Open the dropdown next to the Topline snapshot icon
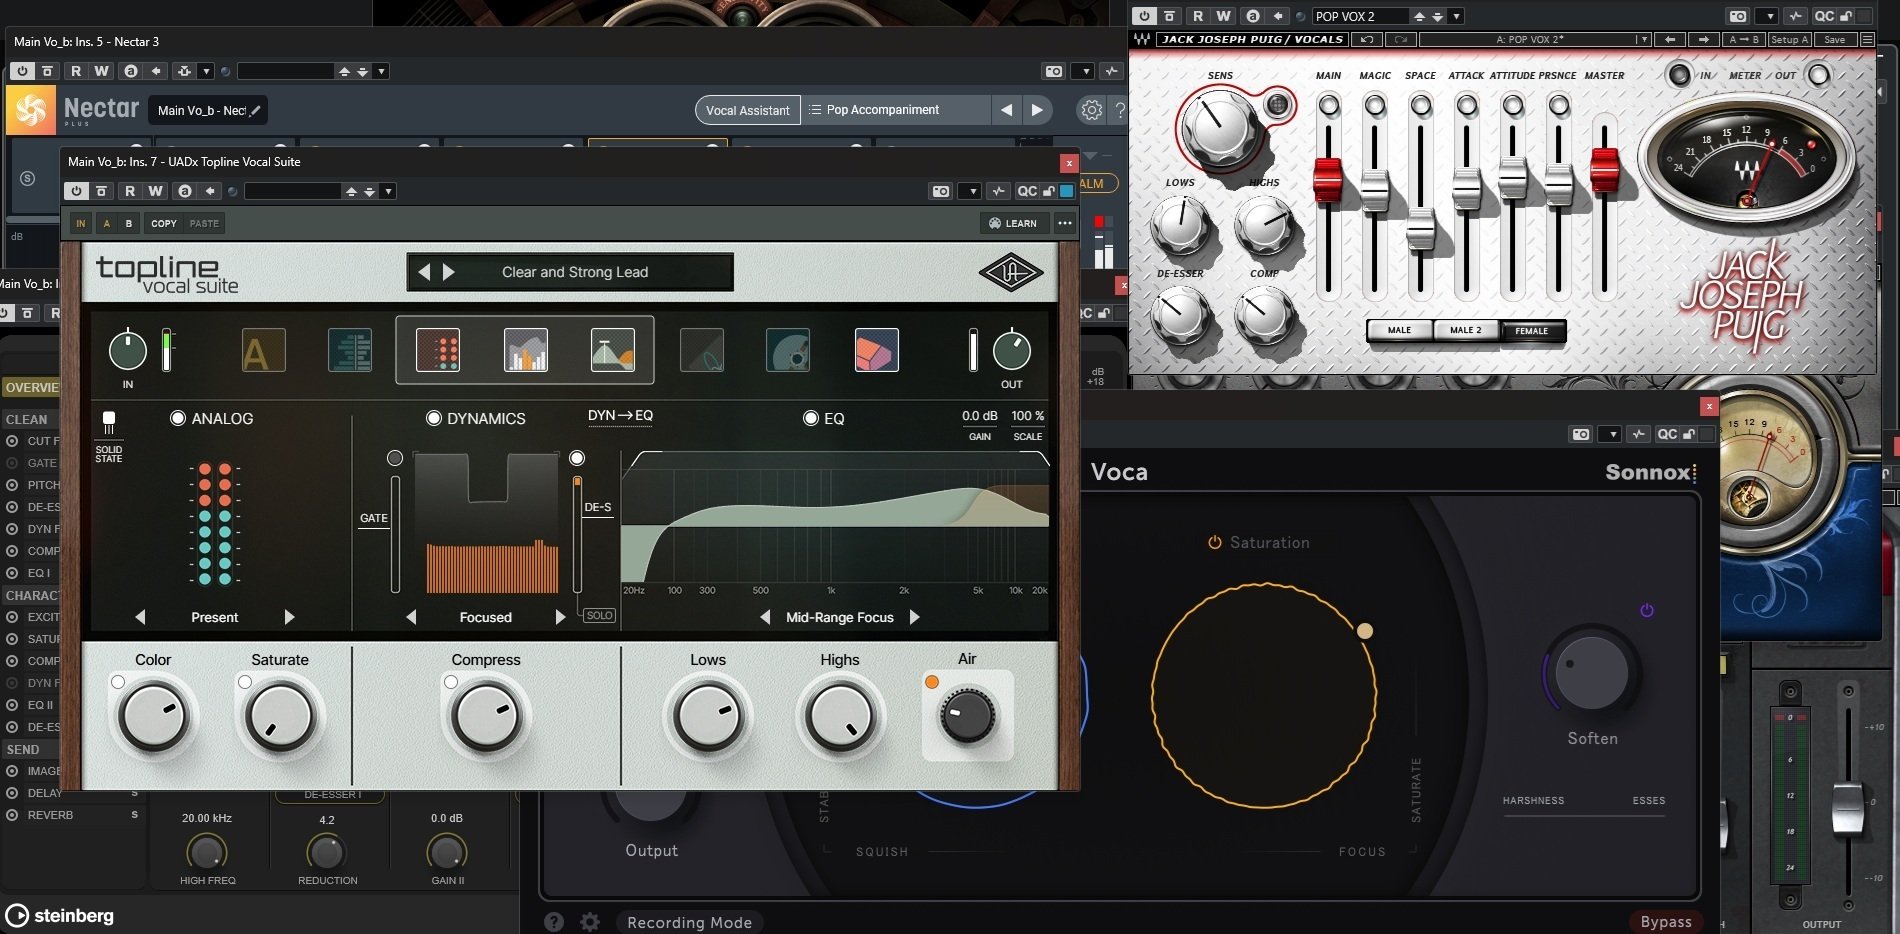Screen dimensions: 1900x934 pyautogui.click(x=969, y=191)
